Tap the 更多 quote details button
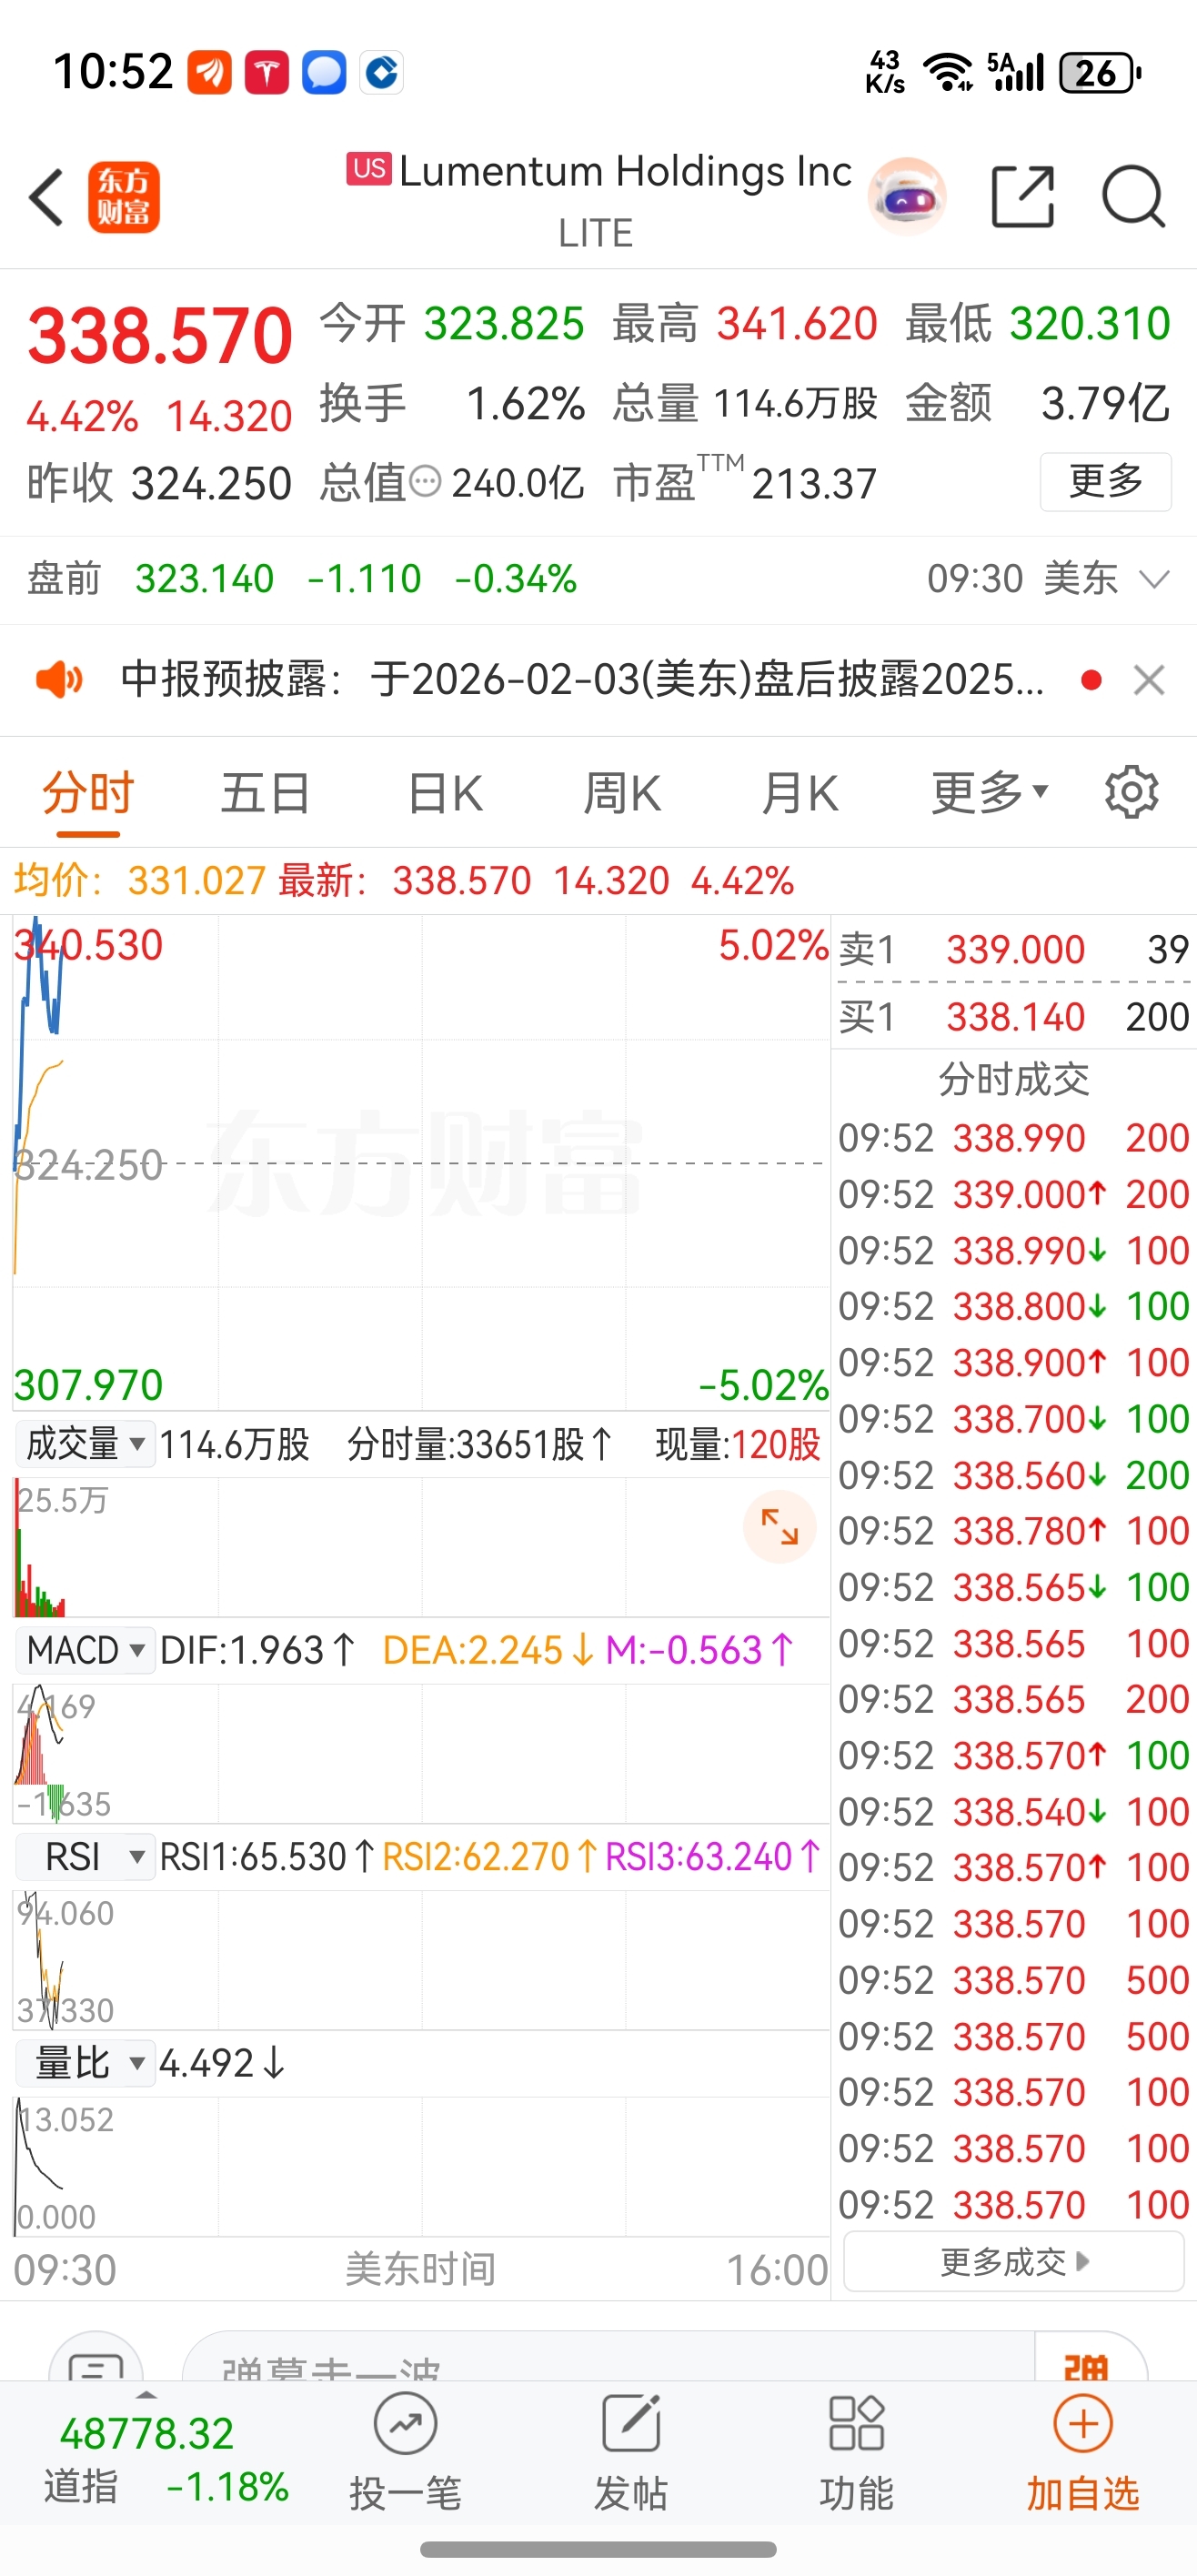1197x2576 pixels. click(x=1106, y=482)
